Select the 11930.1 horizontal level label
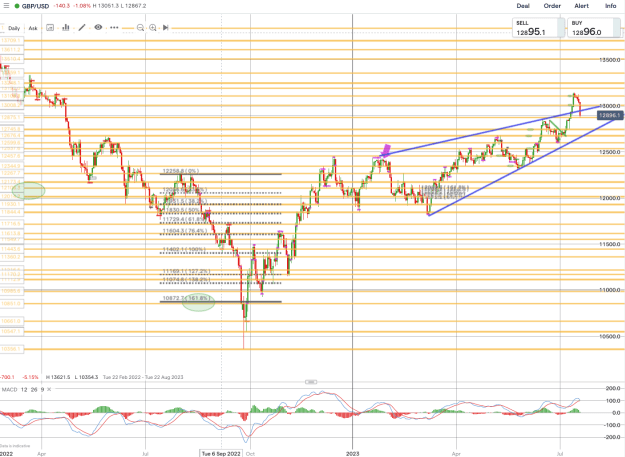This screenshot has height=457, width=625. pos(11,204)
